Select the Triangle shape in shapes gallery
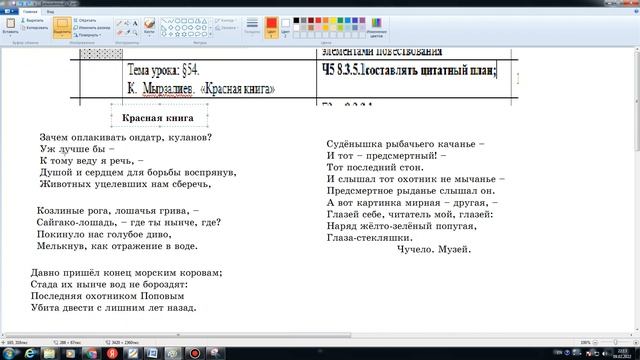The image size is (640, 360). click(204, 20)
